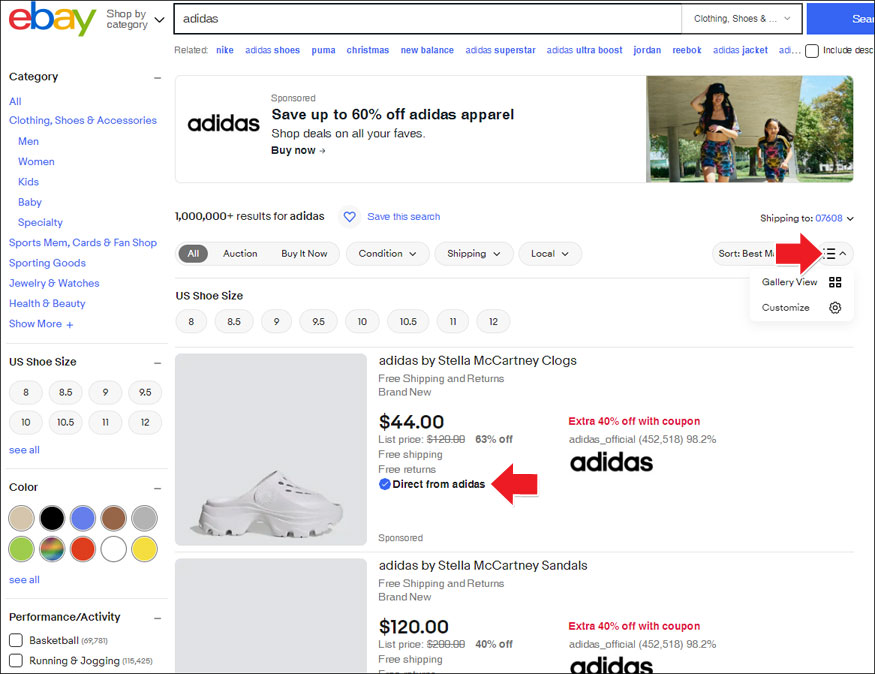The height and width of the screenshot is (674, 875).
Task: Open the Men category link
Action: (x=28, y=141)
